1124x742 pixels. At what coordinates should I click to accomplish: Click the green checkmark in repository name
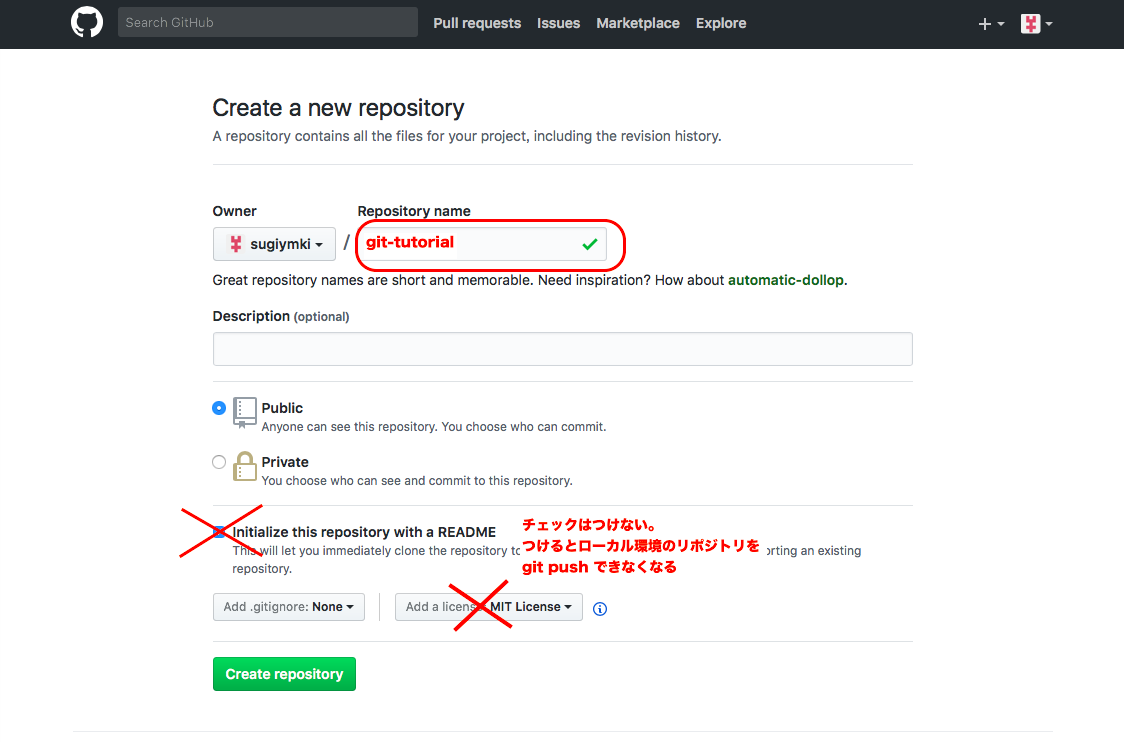pyautogui.click(x=590, y=243)
